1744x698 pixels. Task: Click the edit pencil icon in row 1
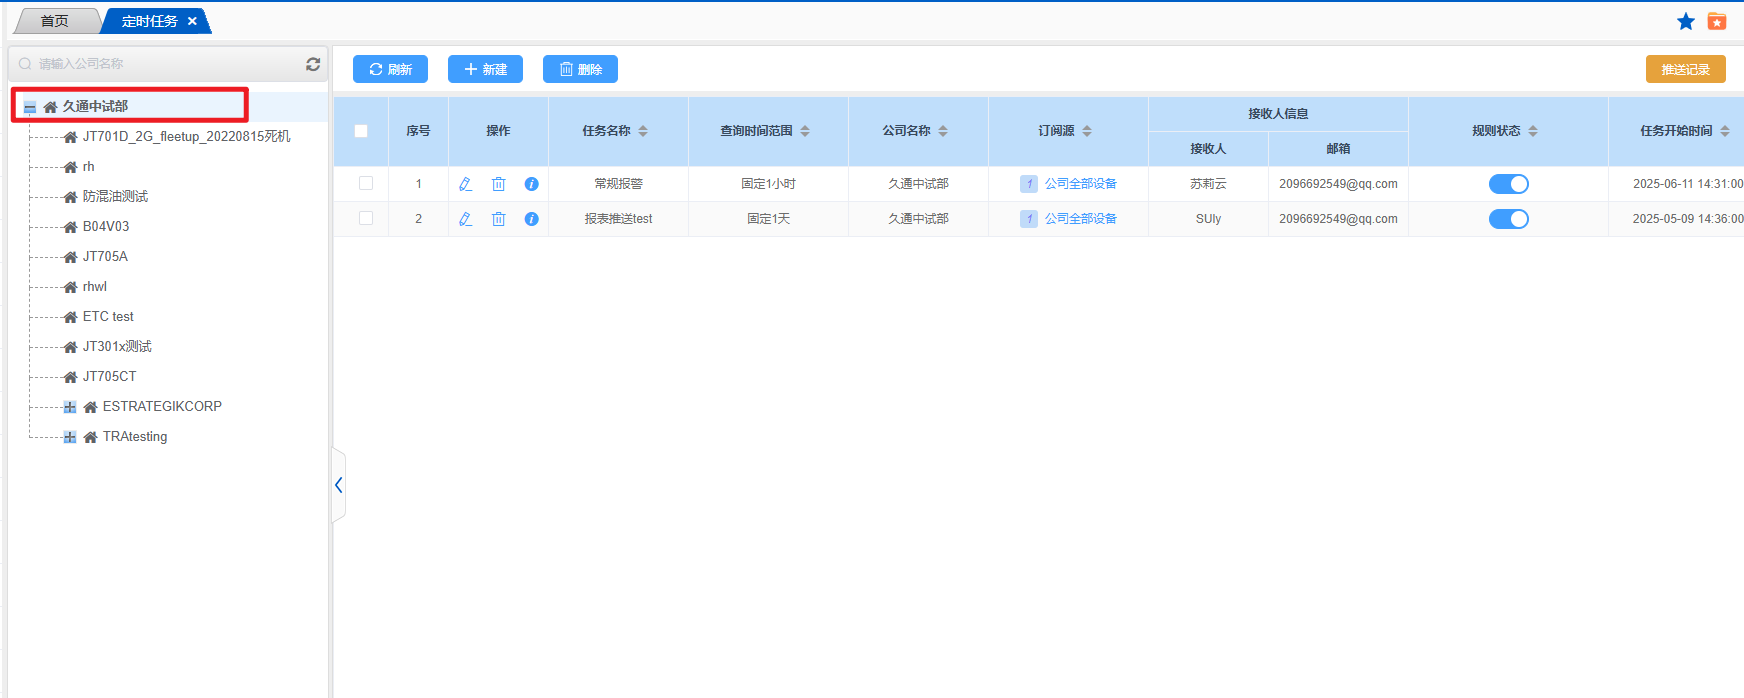click(465, 184)
